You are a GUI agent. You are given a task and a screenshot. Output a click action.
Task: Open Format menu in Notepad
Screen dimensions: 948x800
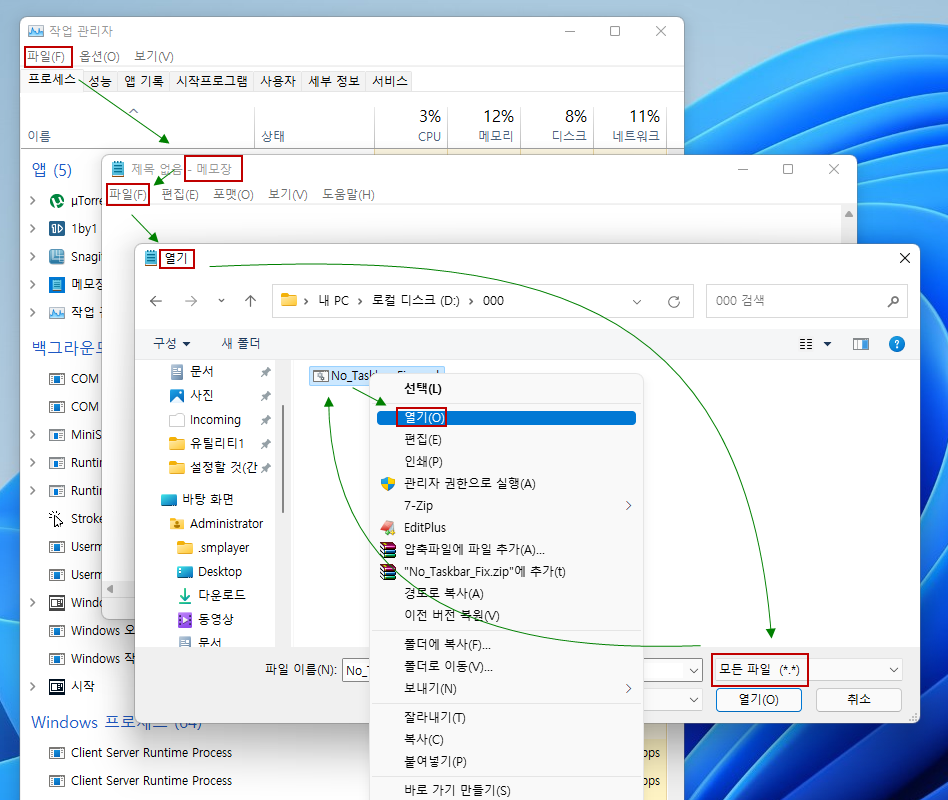233,195
